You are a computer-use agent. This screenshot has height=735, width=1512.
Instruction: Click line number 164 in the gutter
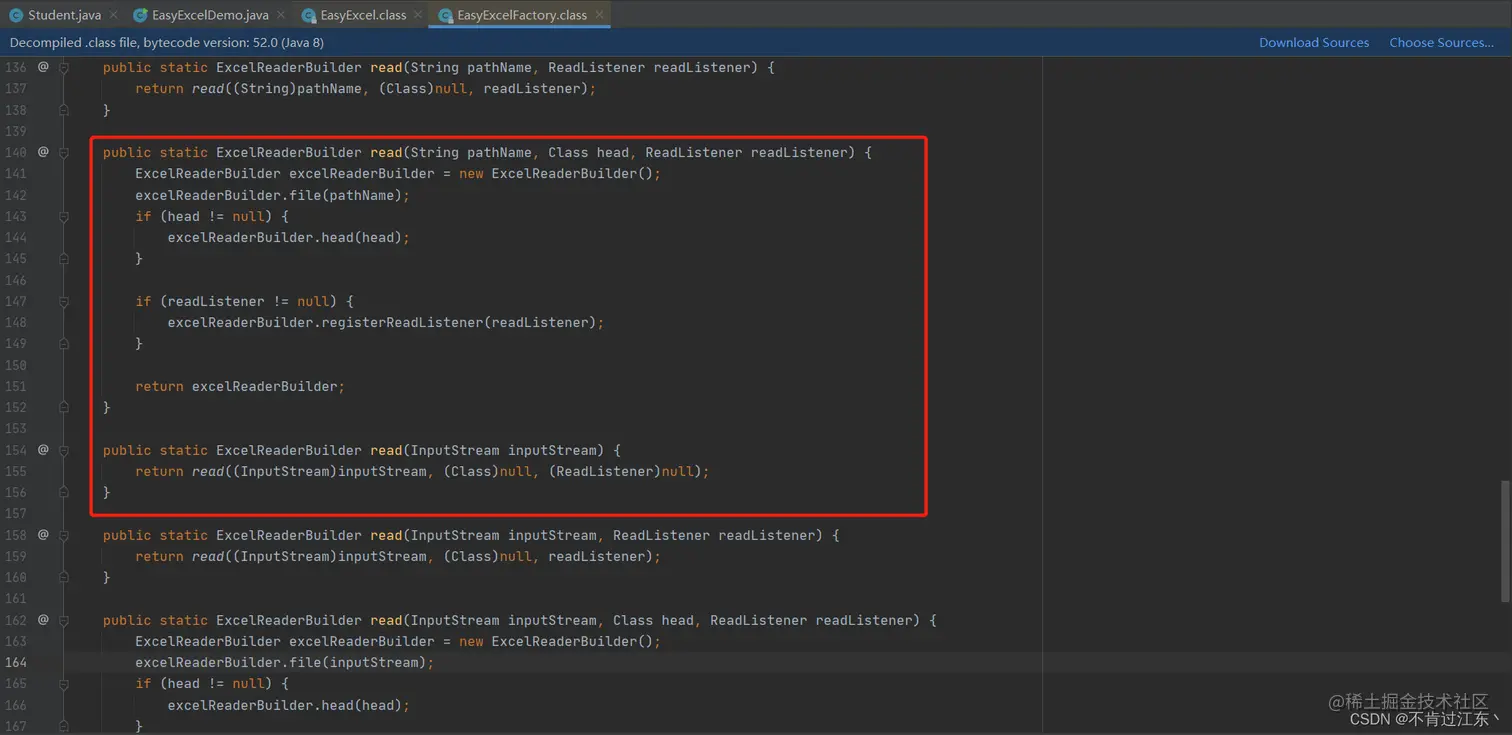15,662
